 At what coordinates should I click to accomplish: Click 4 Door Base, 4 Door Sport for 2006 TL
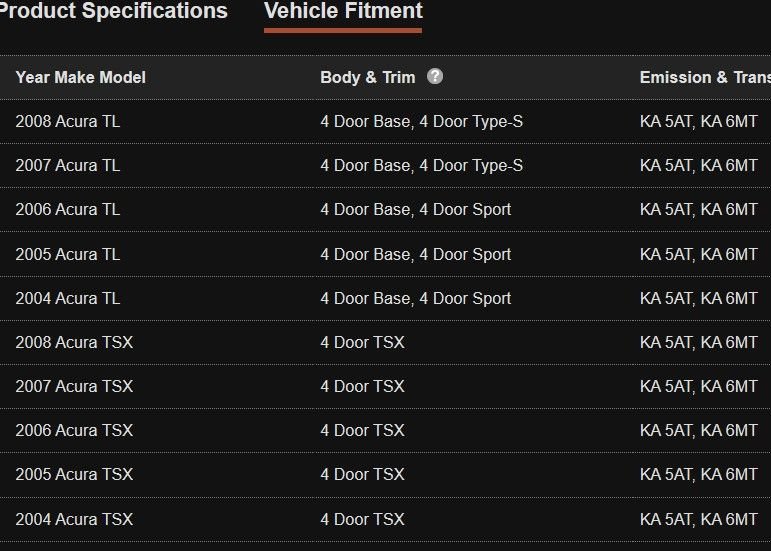[415, 209]
